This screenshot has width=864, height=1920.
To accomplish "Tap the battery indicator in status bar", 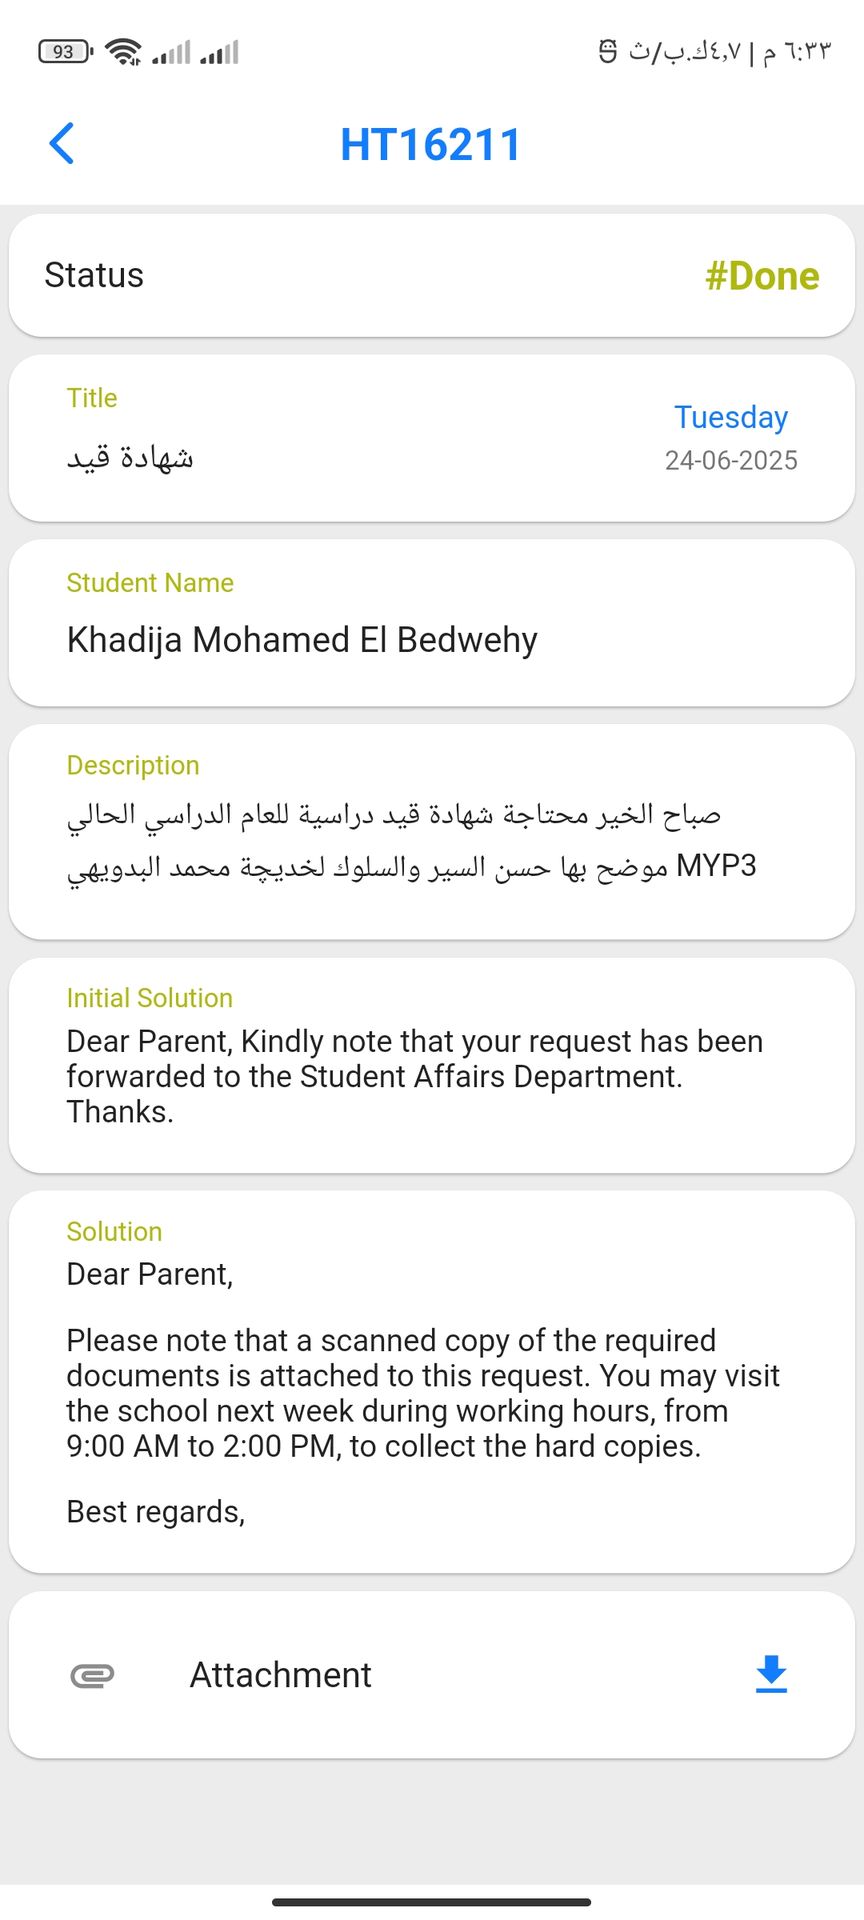I will pos(64,52).
